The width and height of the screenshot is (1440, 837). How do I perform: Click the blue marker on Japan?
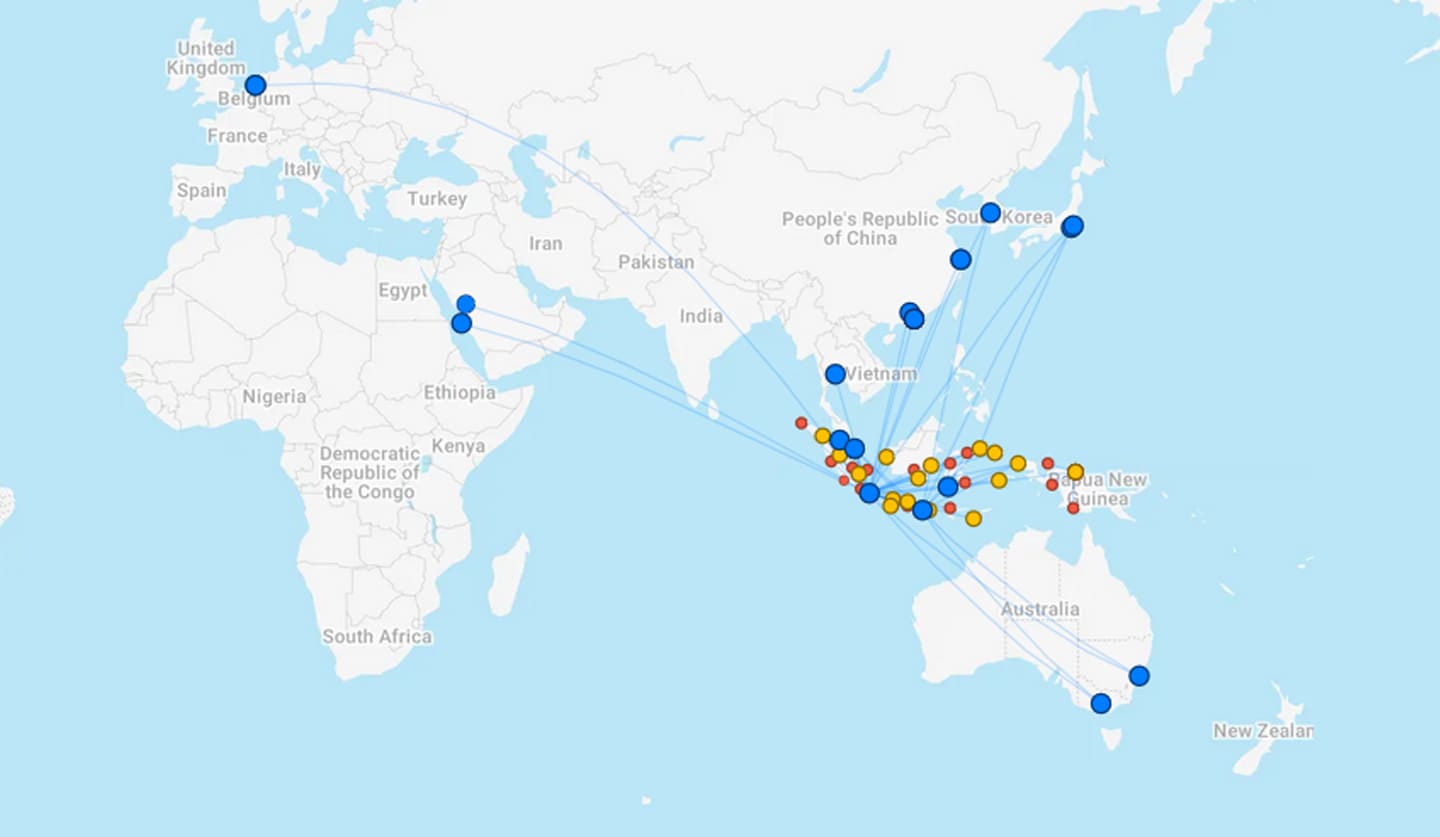(1072, 226)
